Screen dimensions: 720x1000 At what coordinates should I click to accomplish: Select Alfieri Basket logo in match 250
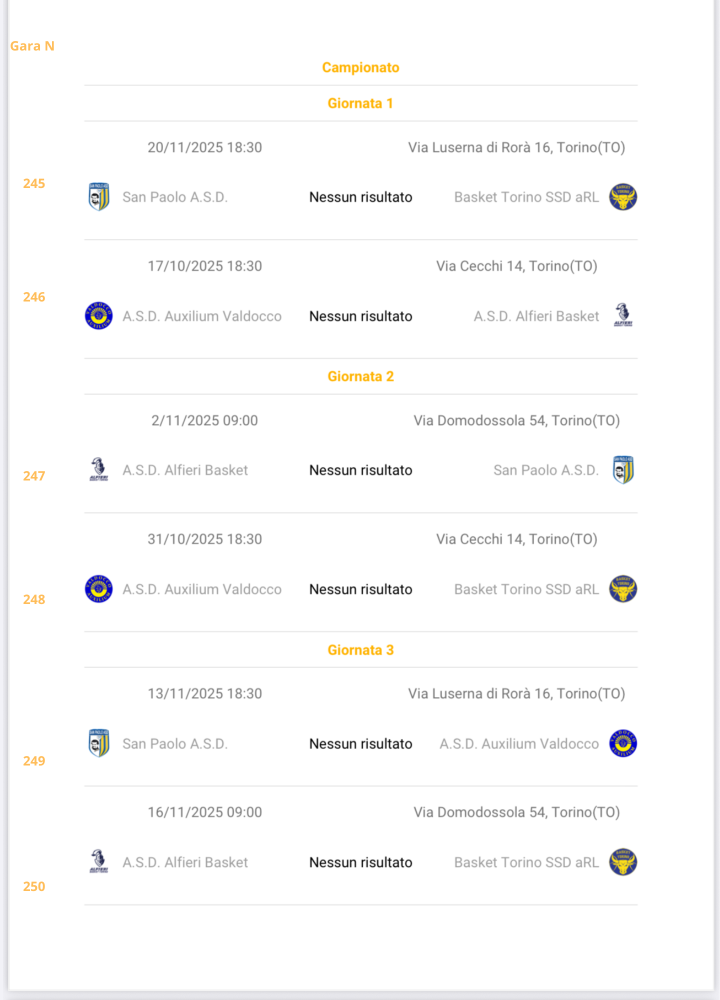click(x=99, y=862)
